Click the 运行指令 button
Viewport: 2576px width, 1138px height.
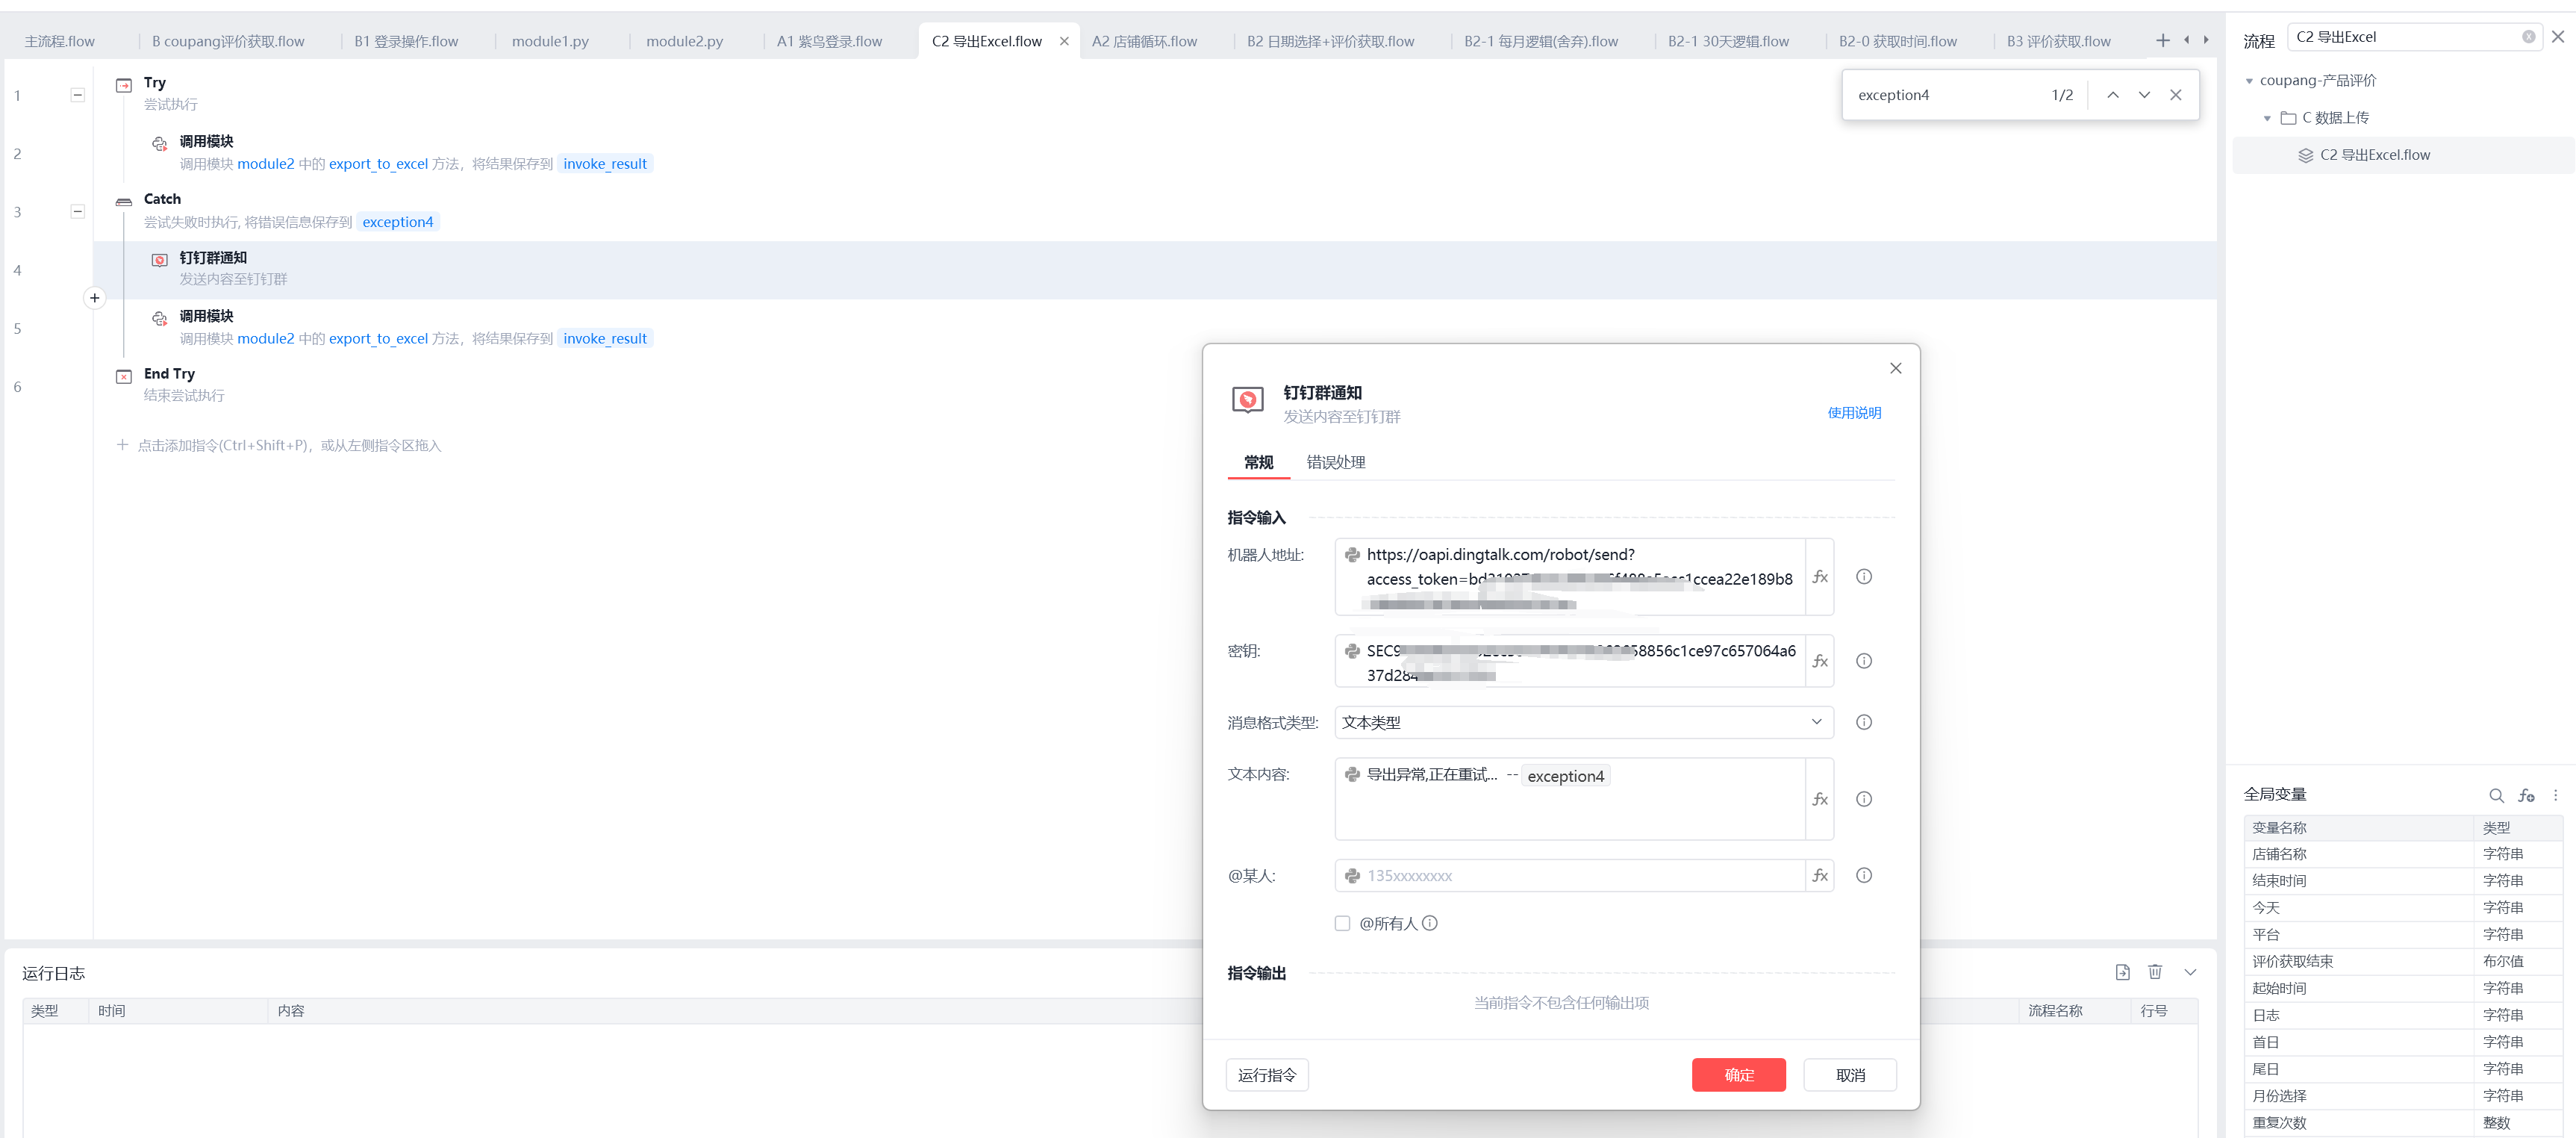click(1266, 1074)
